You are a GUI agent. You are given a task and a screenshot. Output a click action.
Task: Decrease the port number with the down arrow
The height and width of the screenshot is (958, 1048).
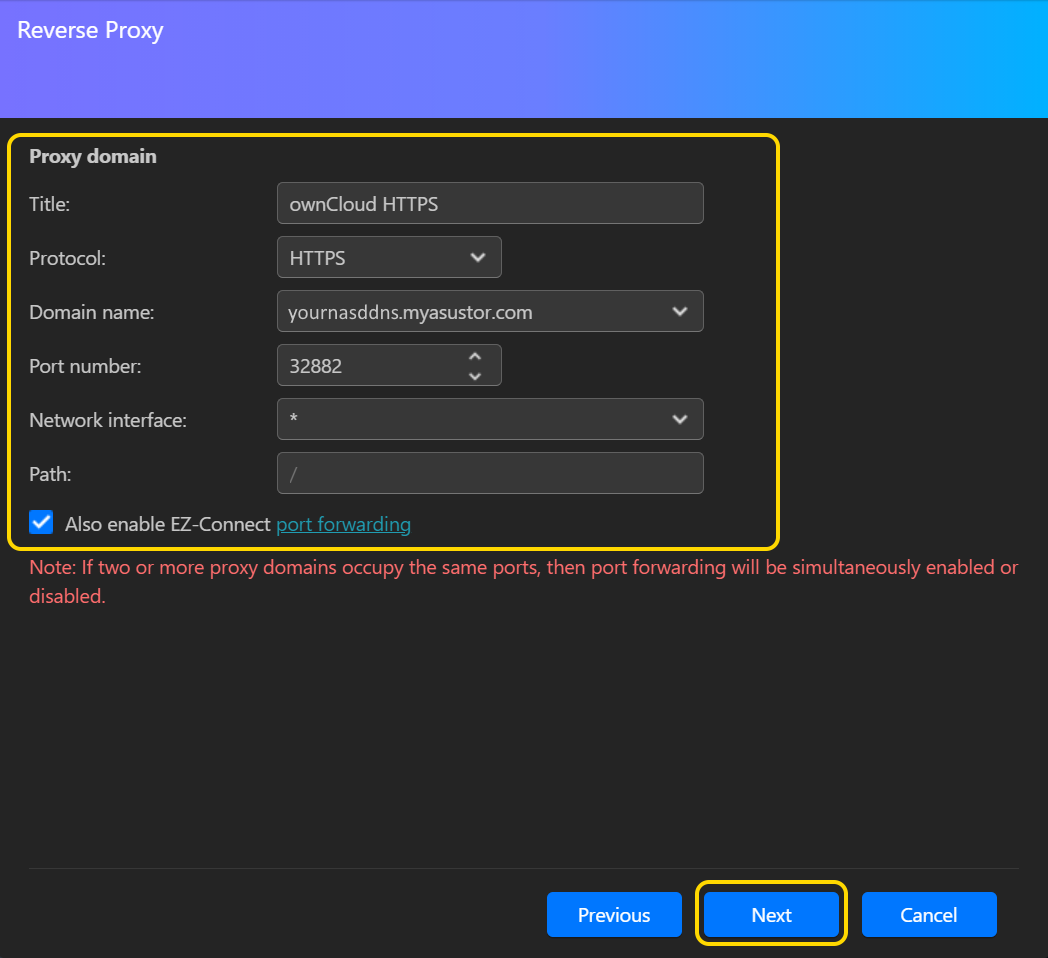(475, 375)
